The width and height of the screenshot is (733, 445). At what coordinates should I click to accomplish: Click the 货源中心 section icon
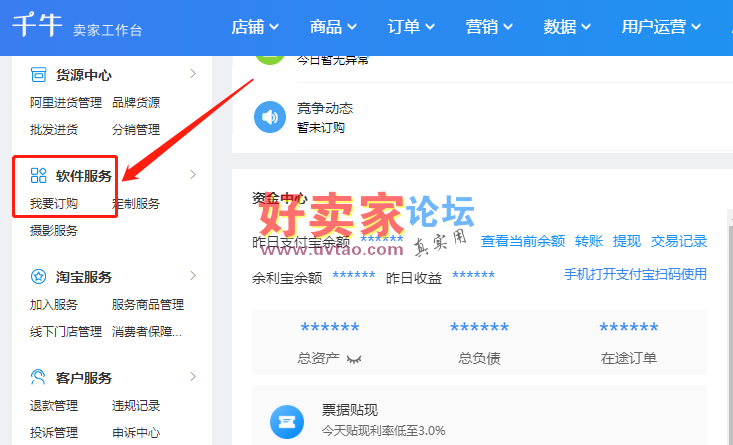click(x=39, y=75)
